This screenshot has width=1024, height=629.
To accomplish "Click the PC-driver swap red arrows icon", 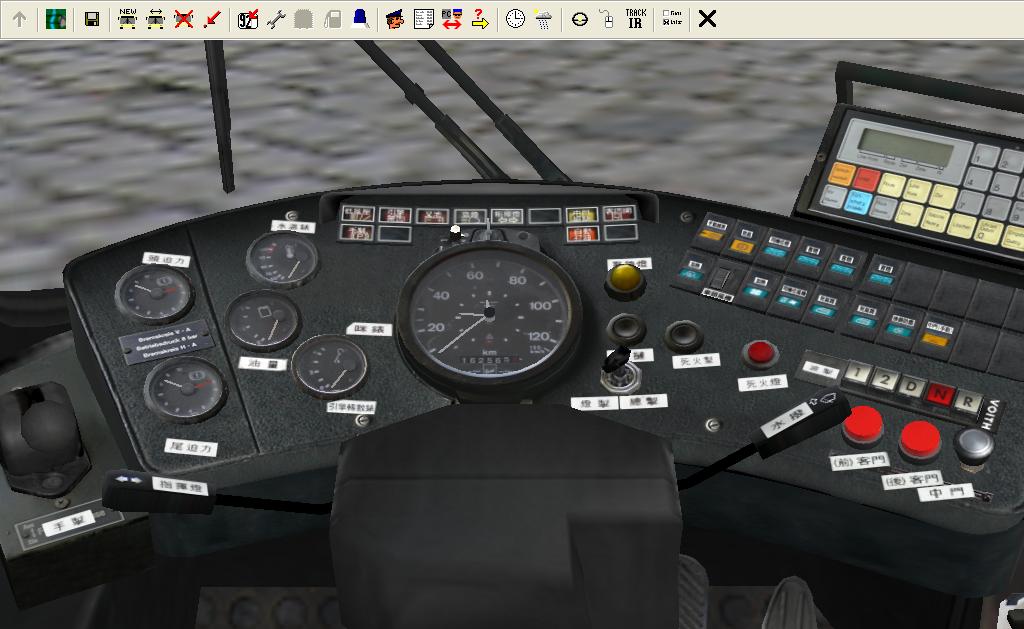I will (451, 19).
